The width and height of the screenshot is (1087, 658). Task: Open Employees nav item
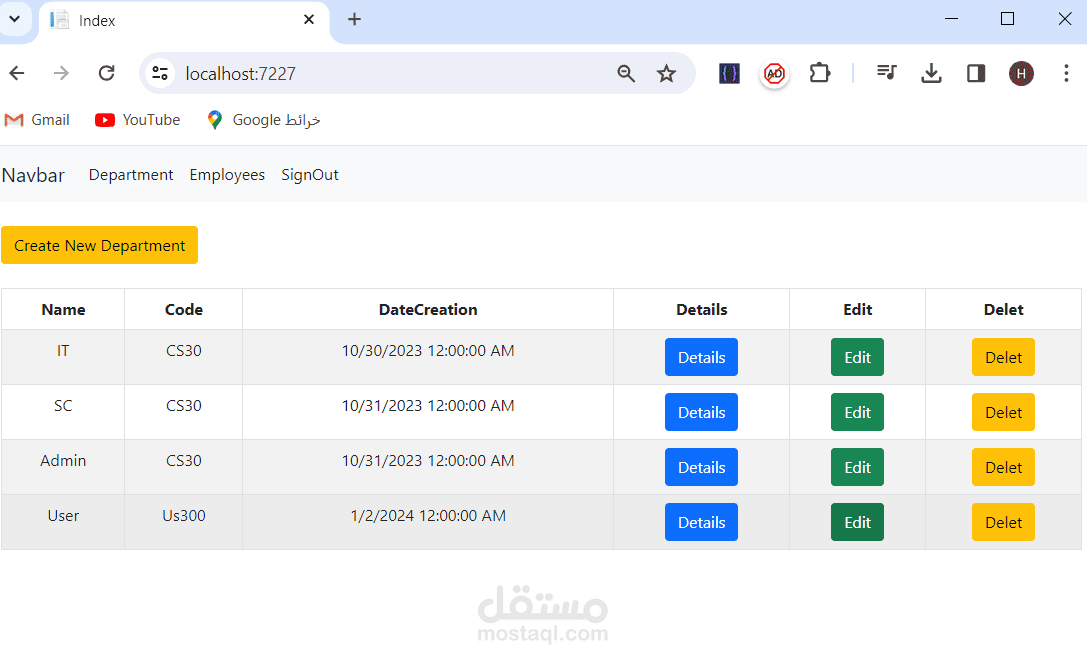(x=227, y=175)
